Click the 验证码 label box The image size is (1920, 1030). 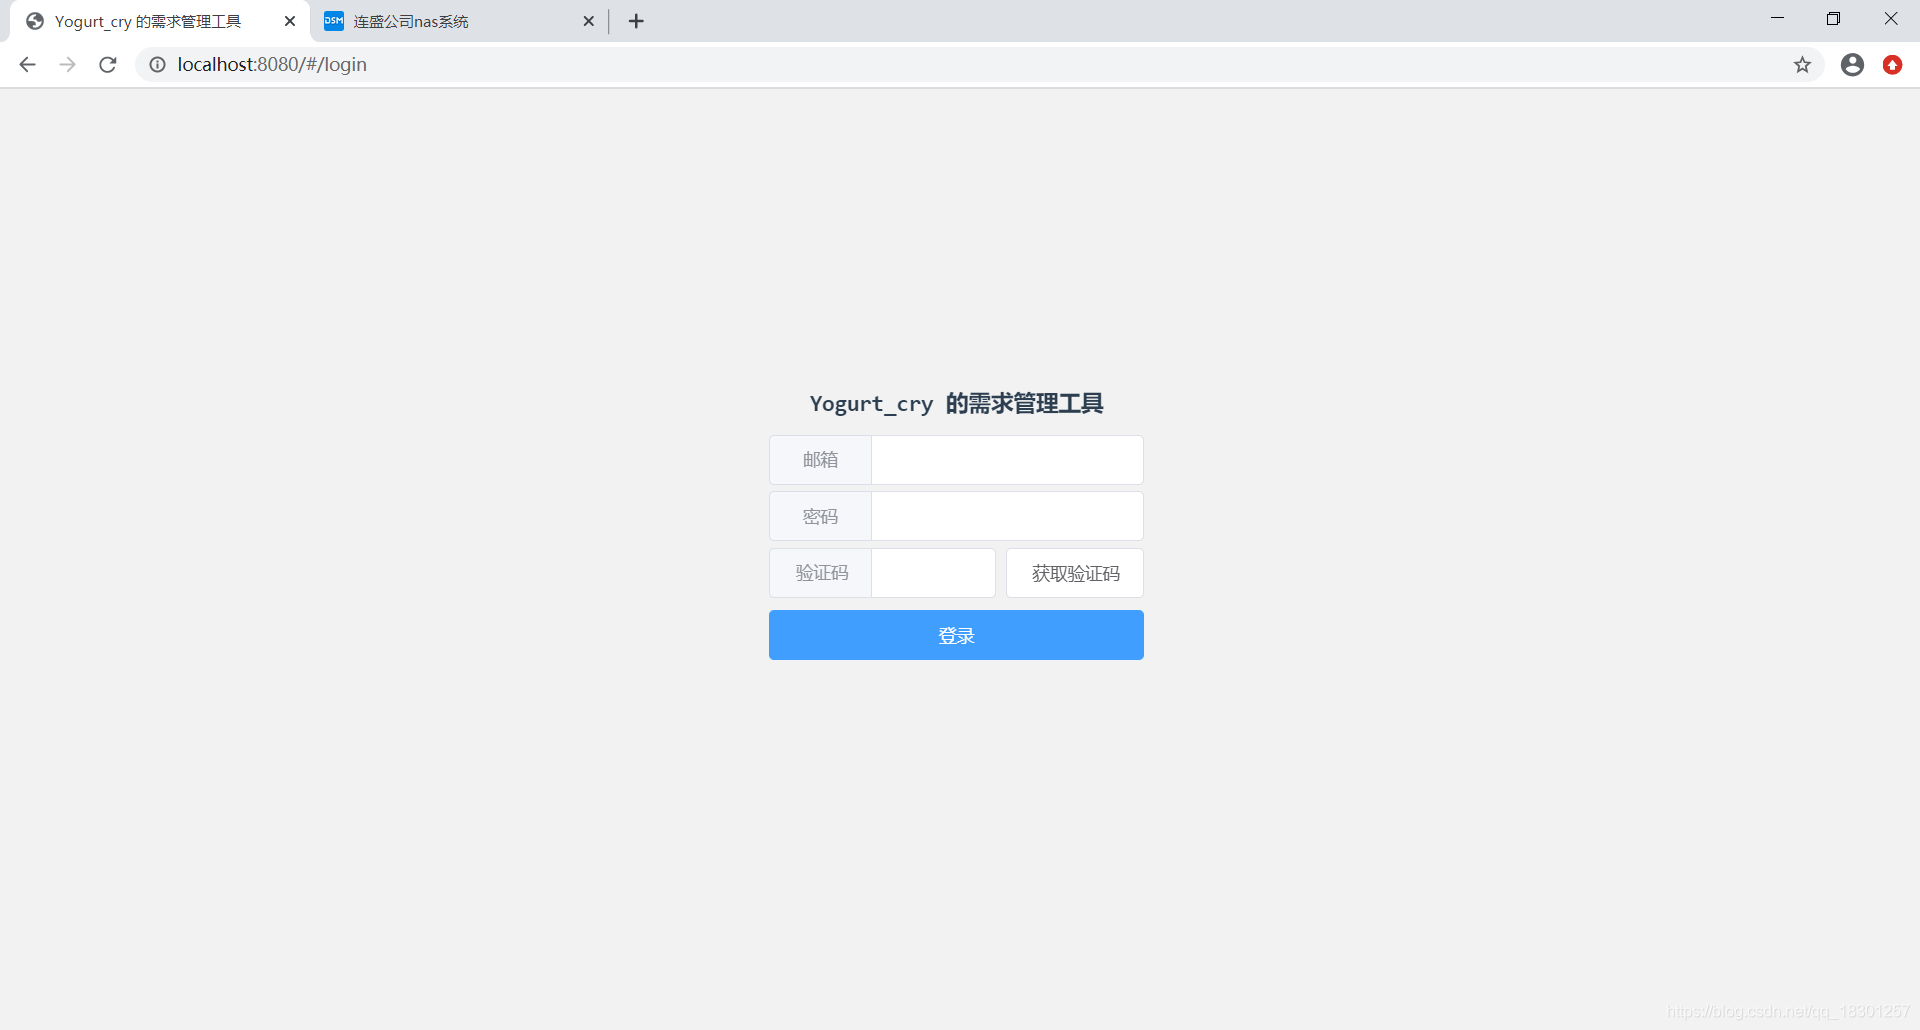pos(820,573)
